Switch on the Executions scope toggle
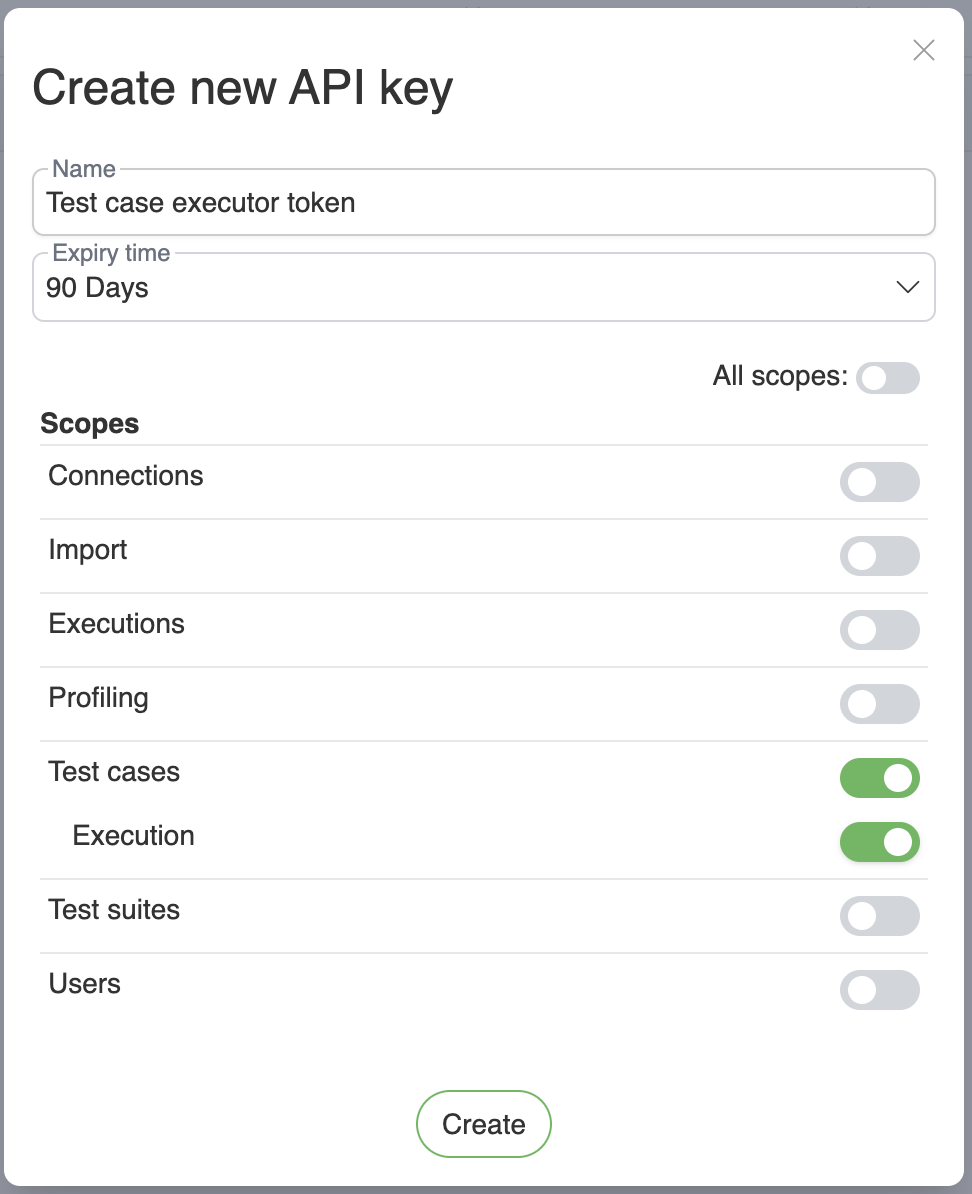972x1194 pixels. 879,630
